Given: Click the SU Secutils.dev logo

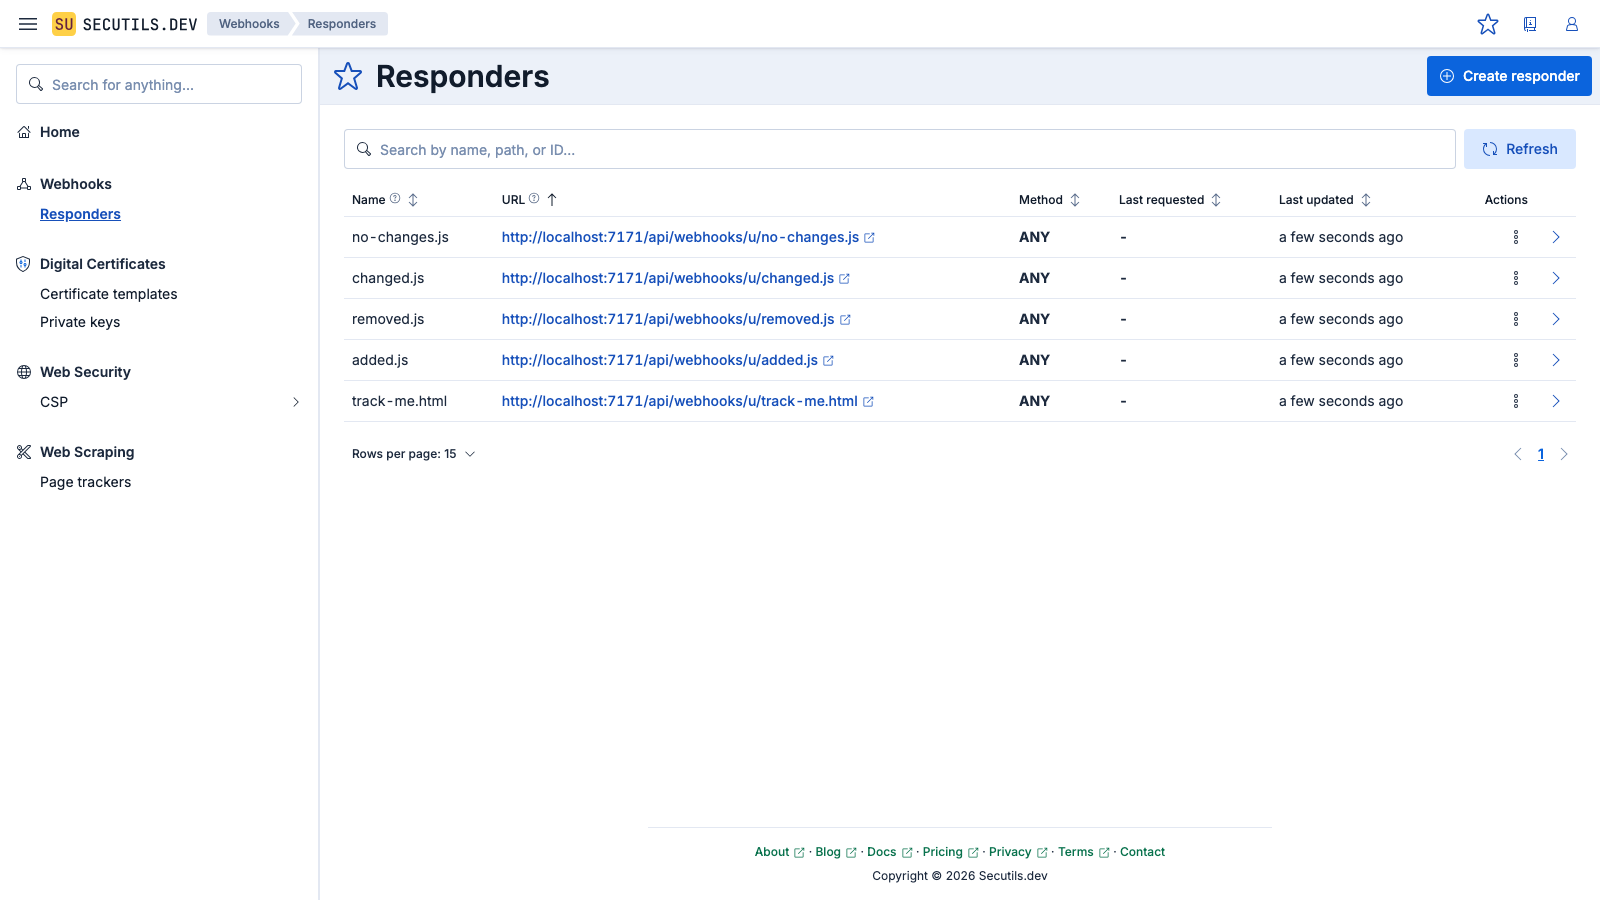Looking at the screenshot, I should pyautogui.click(x=123, y=23).
